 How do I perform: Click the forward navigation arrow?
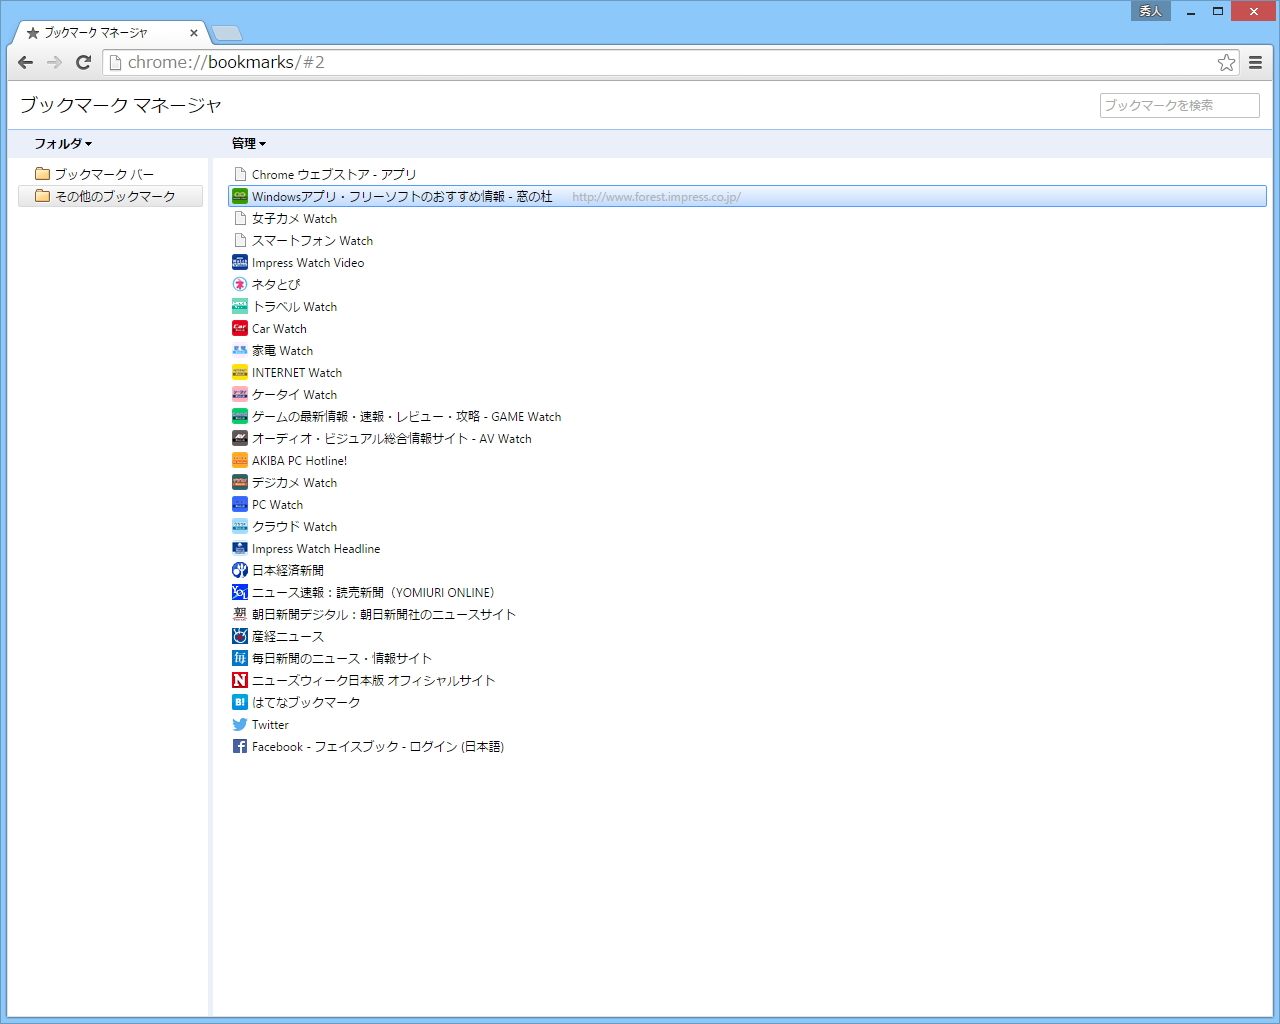(x=54, y=62)
